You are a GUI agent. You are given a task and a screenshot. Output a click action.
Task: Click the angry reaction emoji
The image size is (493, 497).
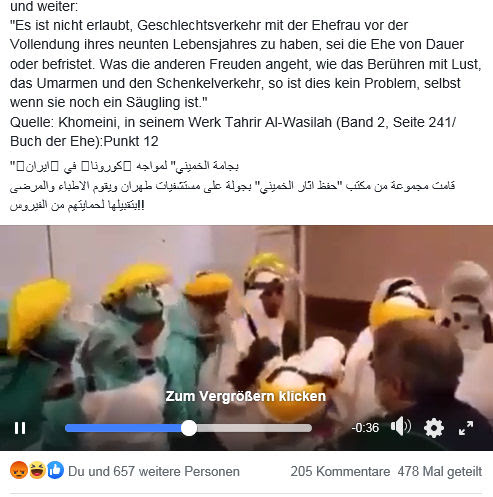(19, 470)
